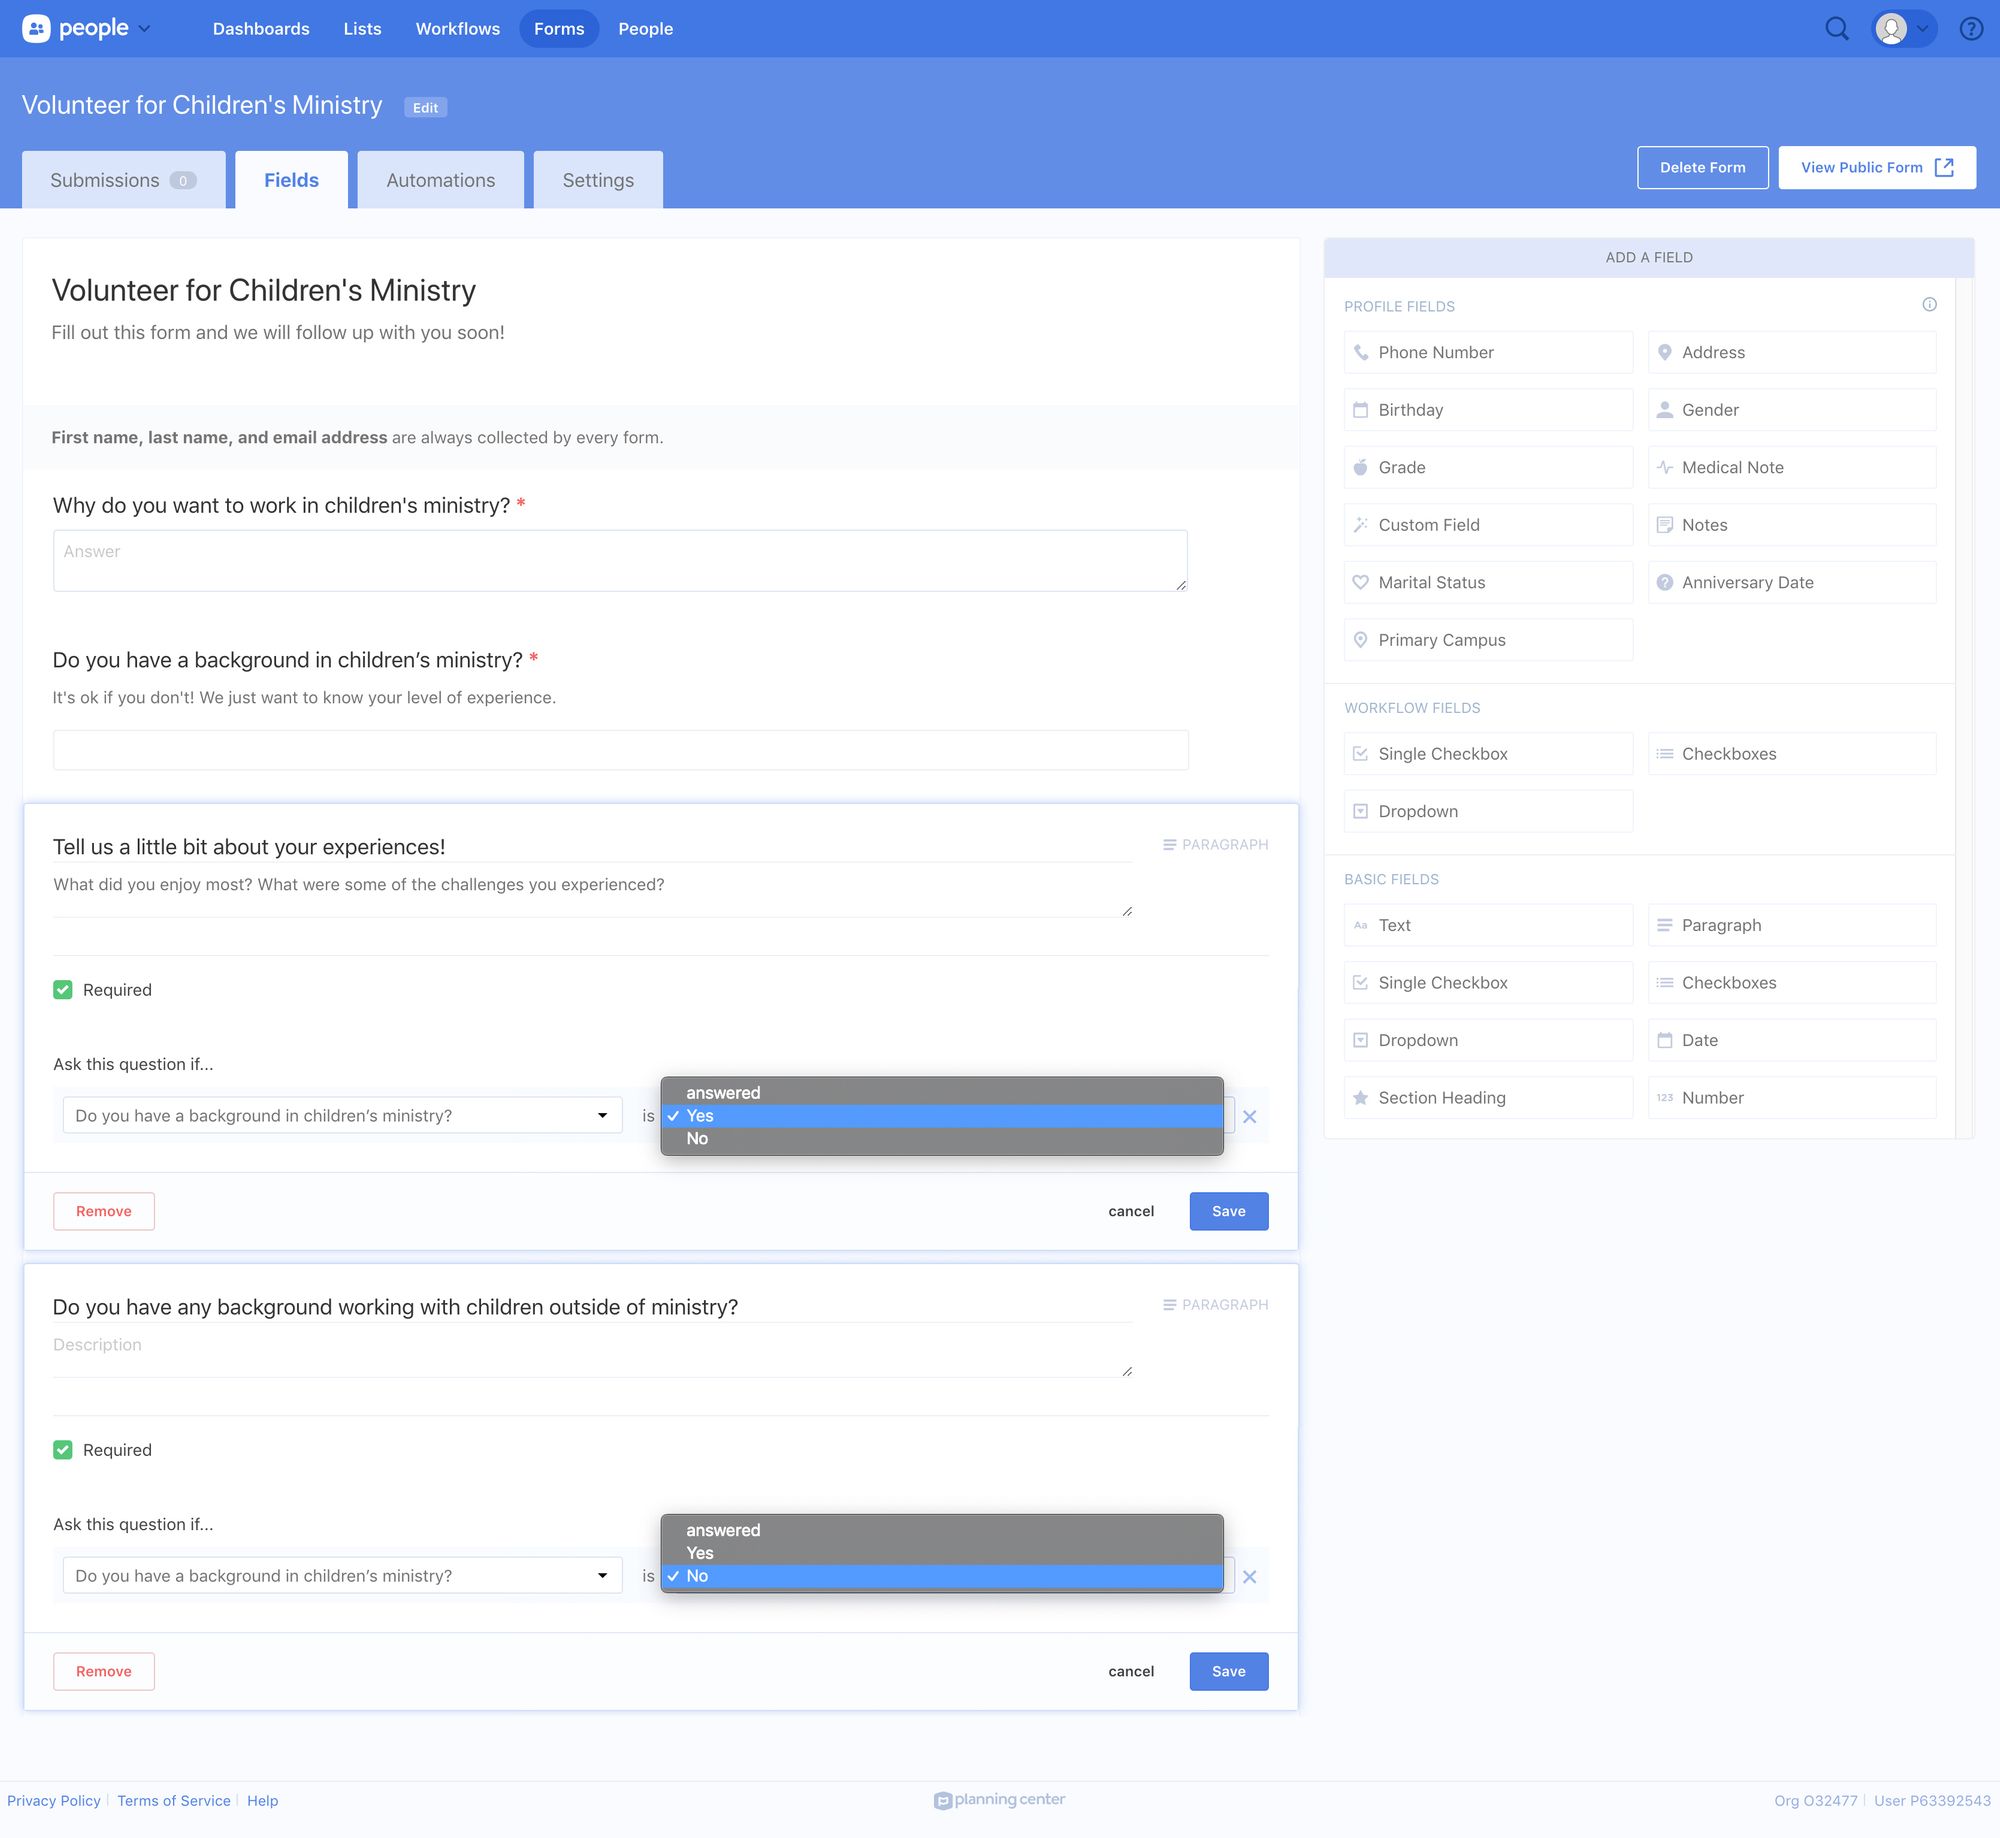The image size is (2000, 1838).
Task: Switch to the Automations tab
Action: 440,180
